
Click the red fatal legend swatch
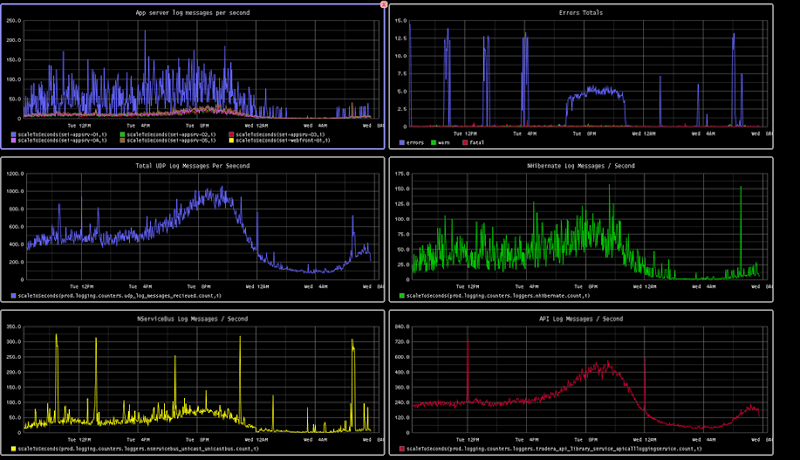click(464, 142)
